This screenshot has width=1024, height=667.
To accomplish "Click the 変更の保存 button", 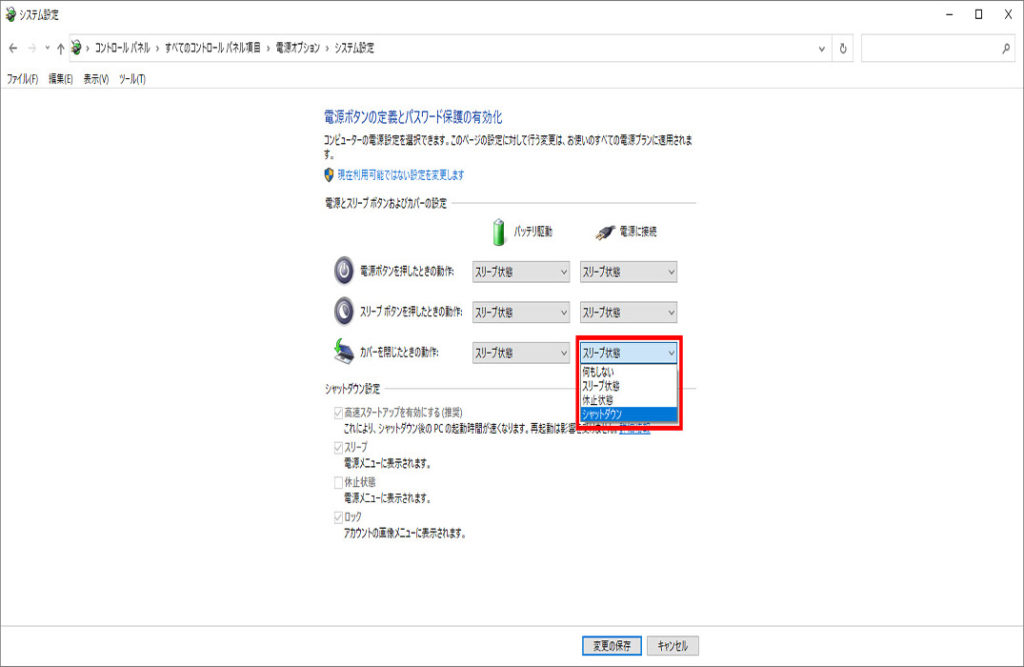I will point(611,645).
